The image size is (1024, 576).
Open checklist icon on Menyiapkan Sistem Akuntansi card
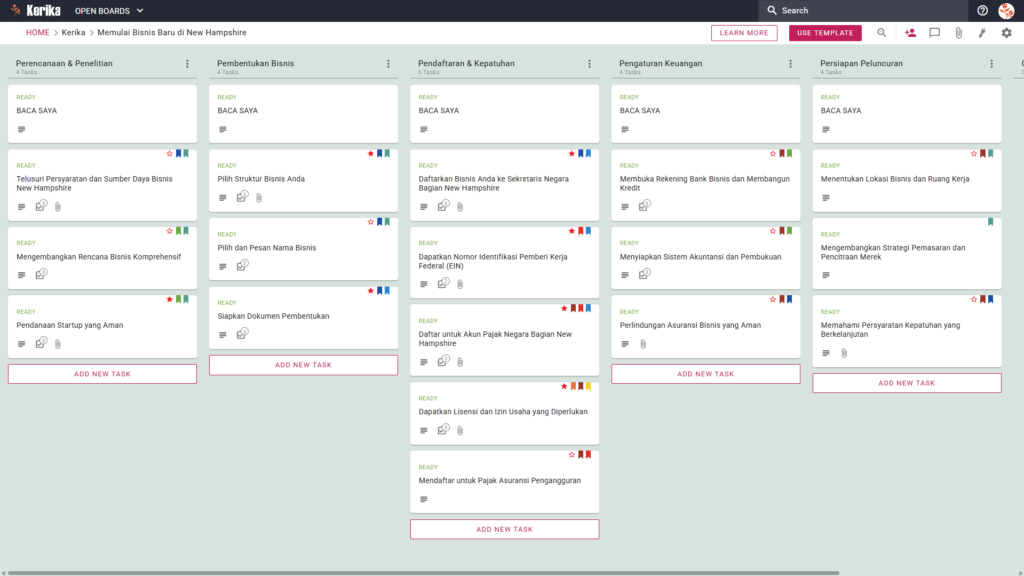click(645, 274)
